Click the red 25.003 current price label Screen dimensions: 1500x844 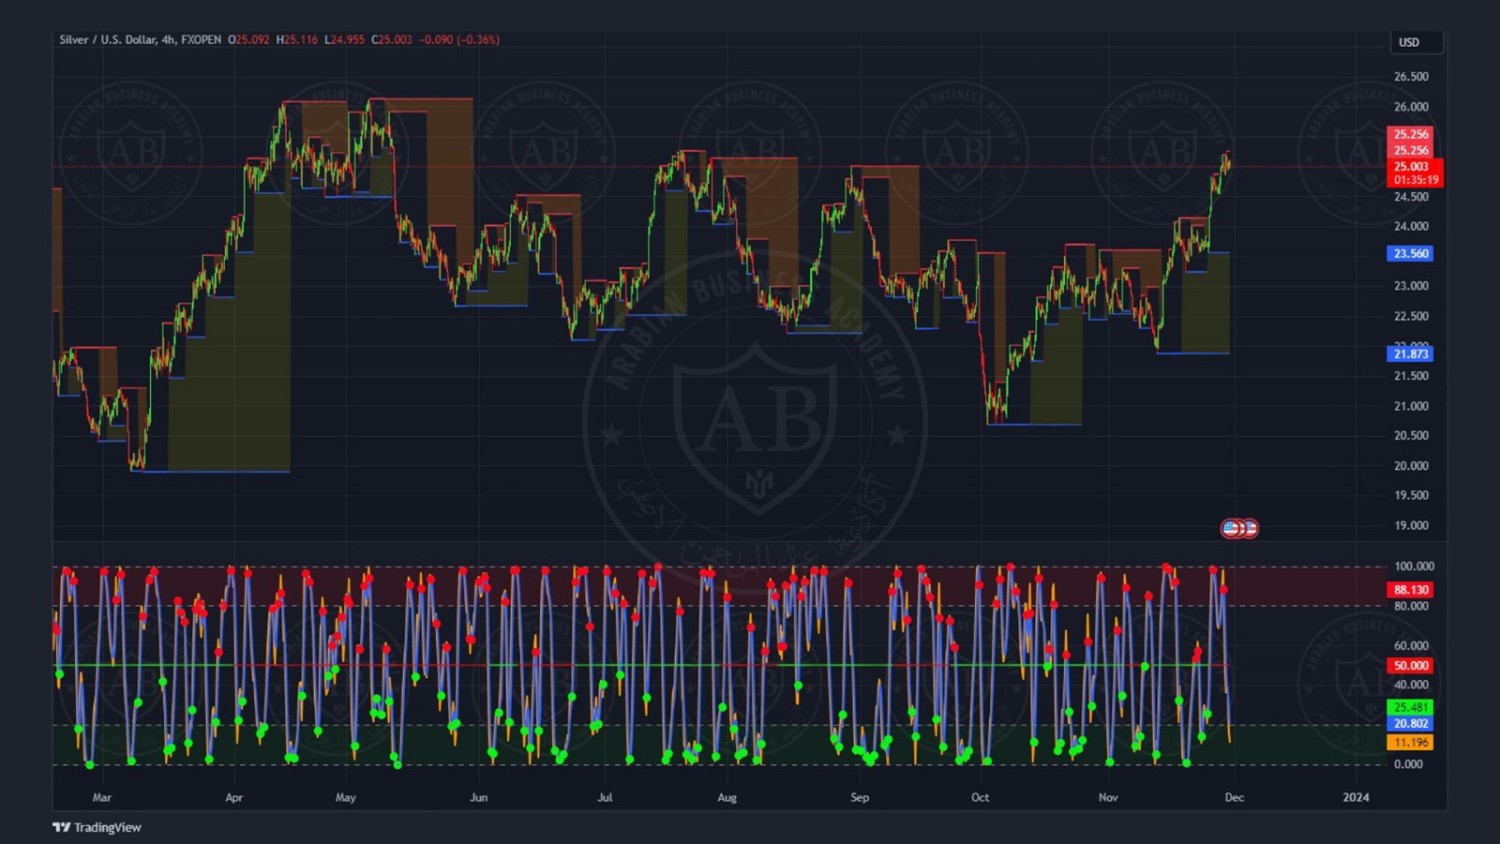click(x=1413, y=167)
